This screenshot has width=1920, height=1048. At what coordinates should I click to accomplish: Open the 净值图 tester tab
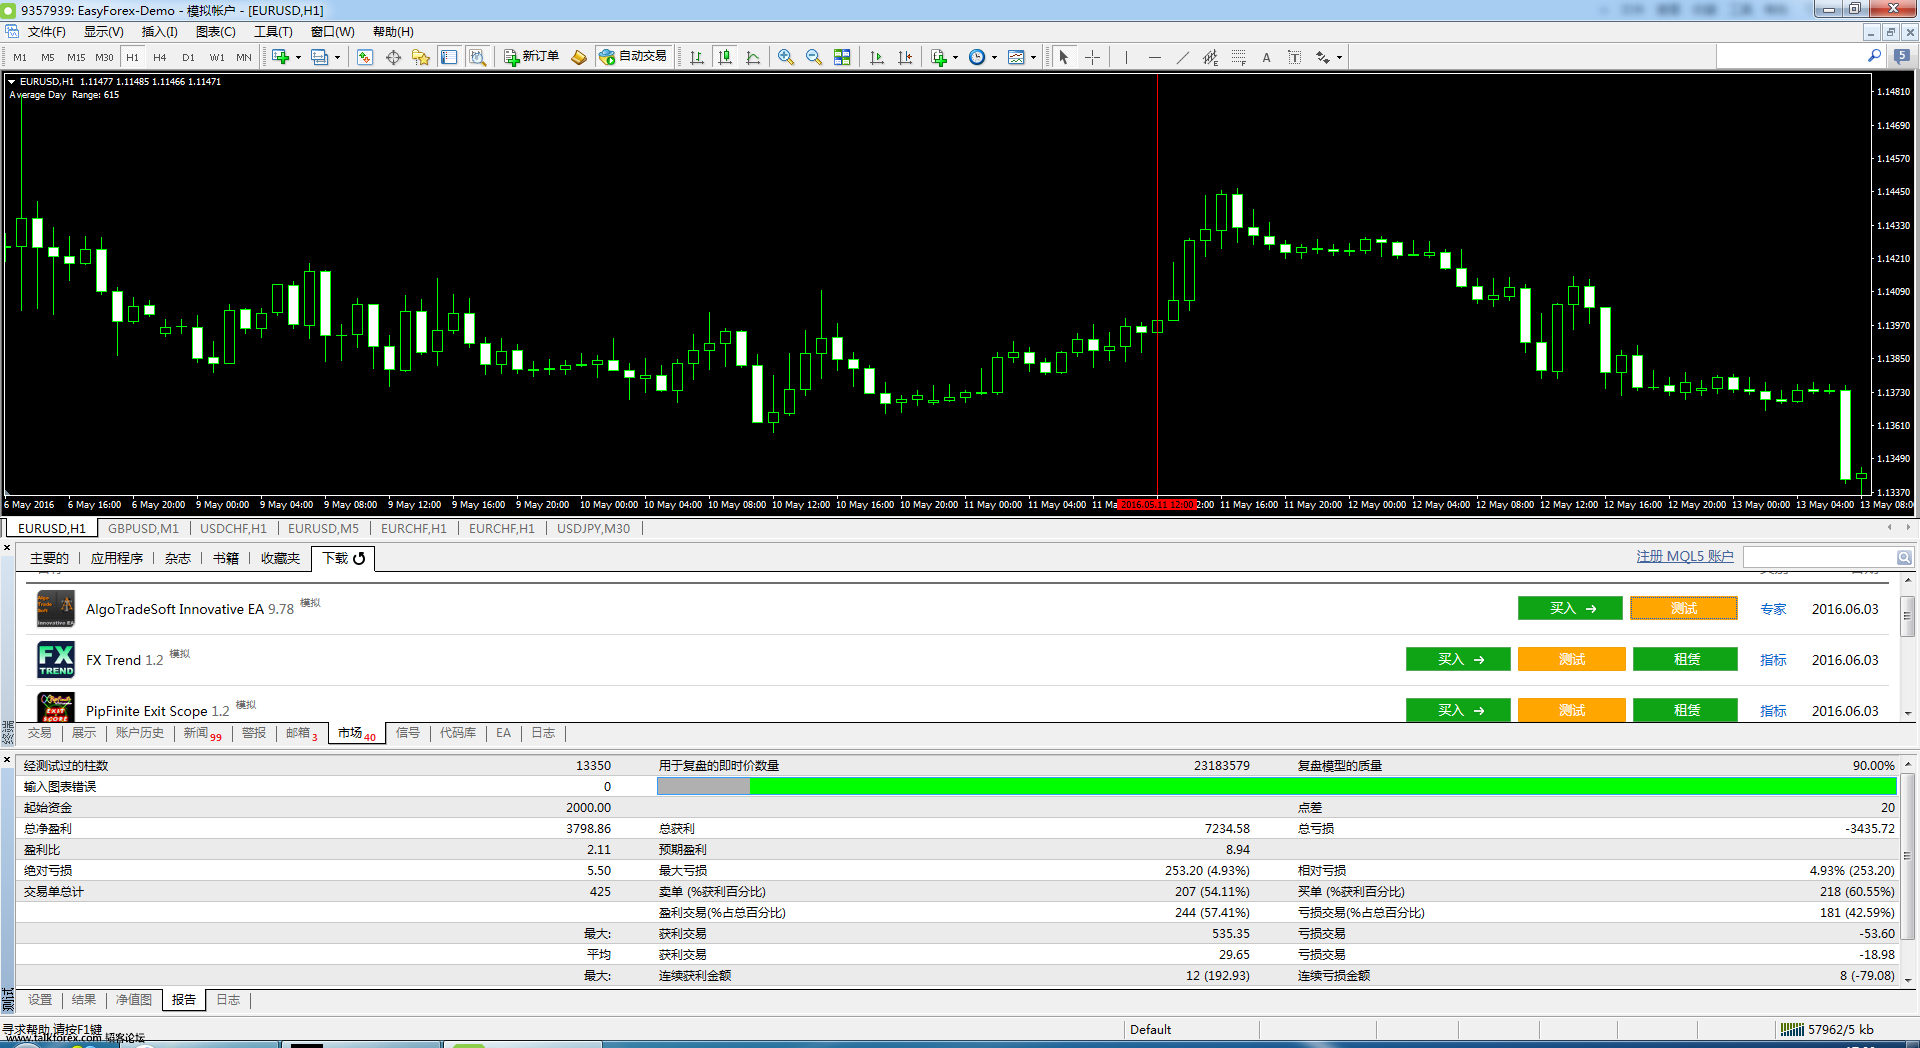point(133,999)
